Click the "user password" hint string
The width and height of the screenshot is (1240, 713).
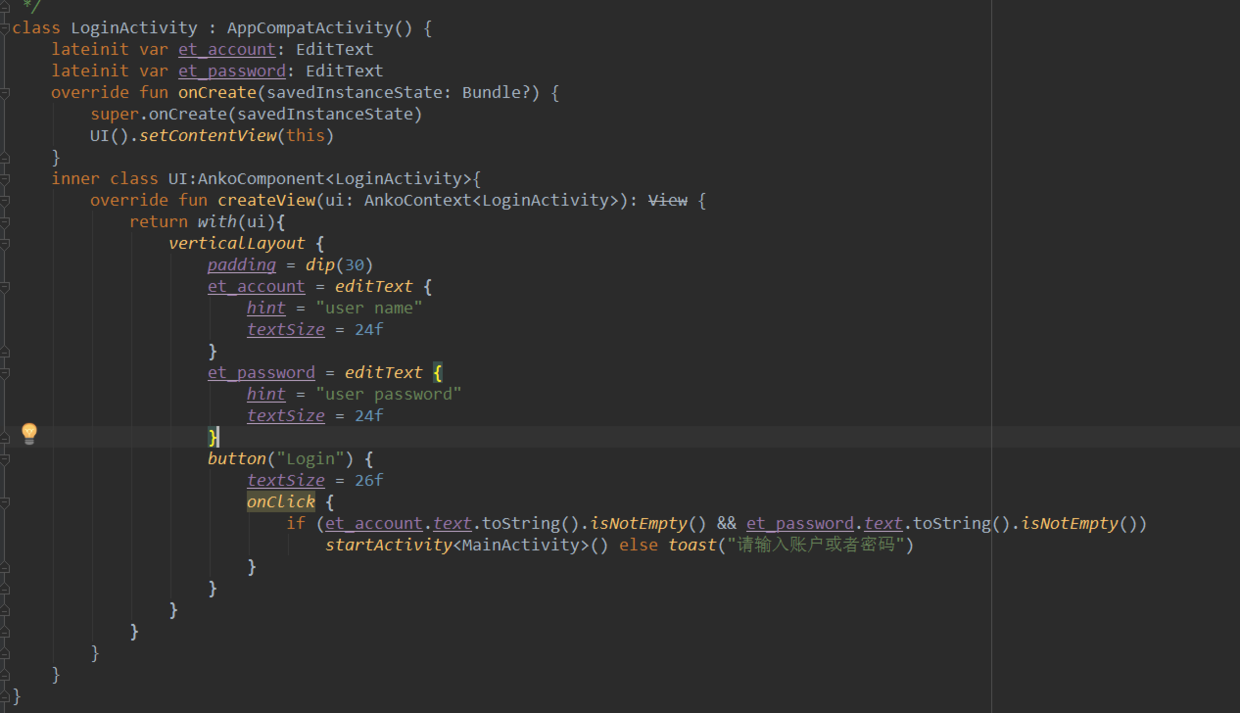[388, 394]
